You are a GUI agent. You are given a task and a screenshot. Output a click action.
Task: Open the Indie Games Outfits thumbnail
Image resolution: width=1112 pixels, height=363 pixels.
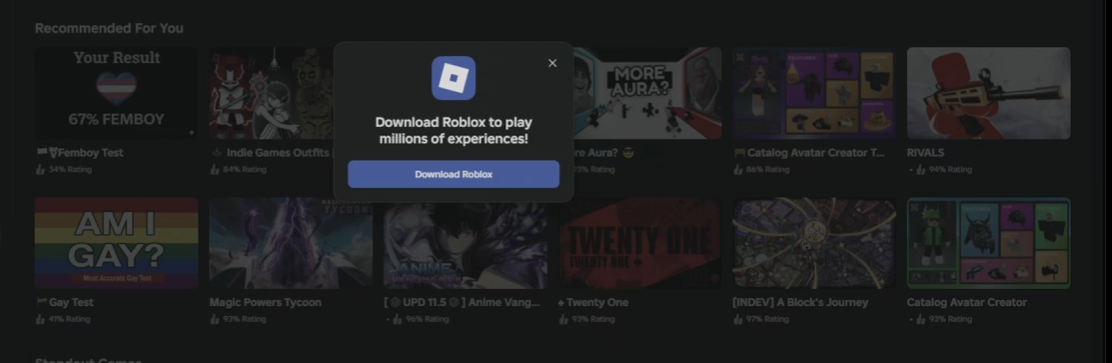271,93
